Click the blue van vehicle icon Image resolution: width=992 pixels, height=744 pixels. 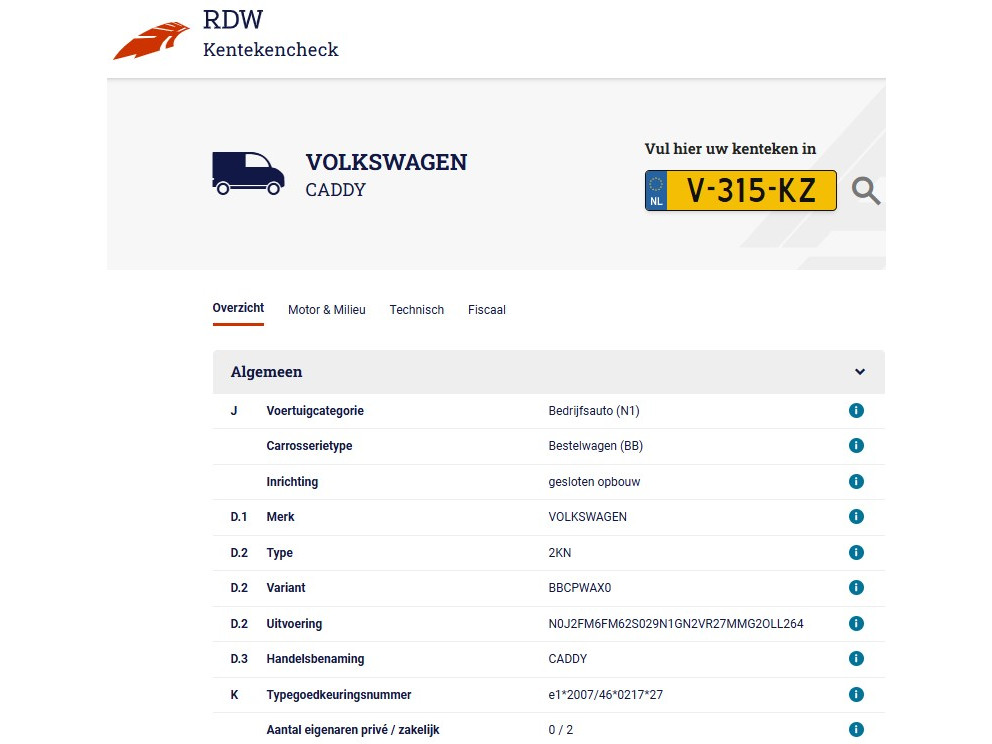pos(248,173)
